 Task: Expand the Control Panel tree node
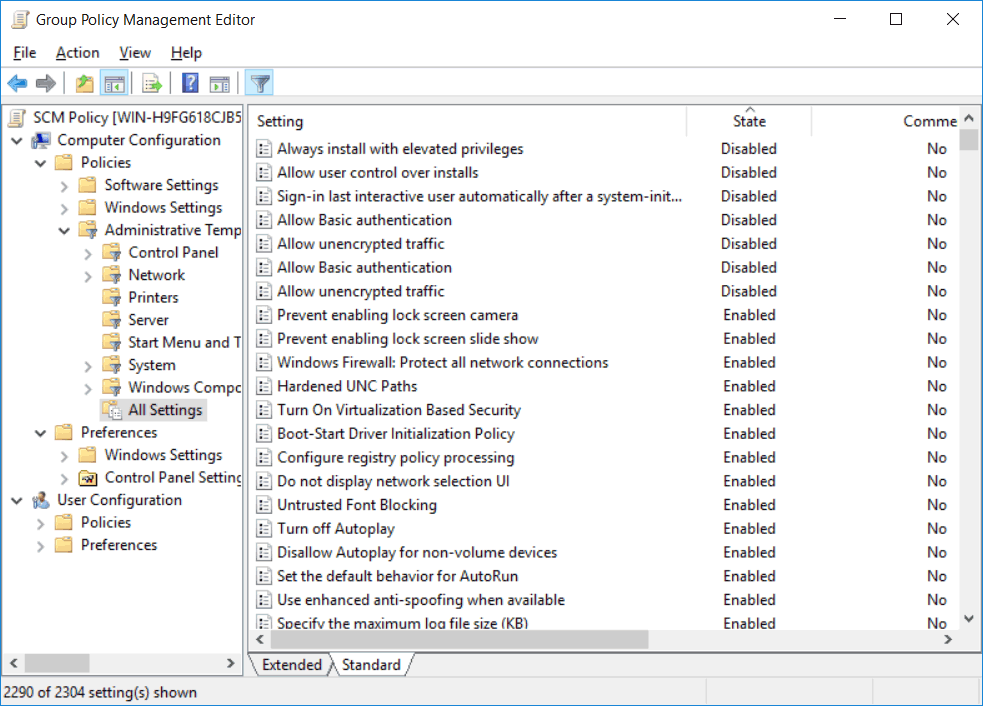pyautogui.click(x=88, y=253)
